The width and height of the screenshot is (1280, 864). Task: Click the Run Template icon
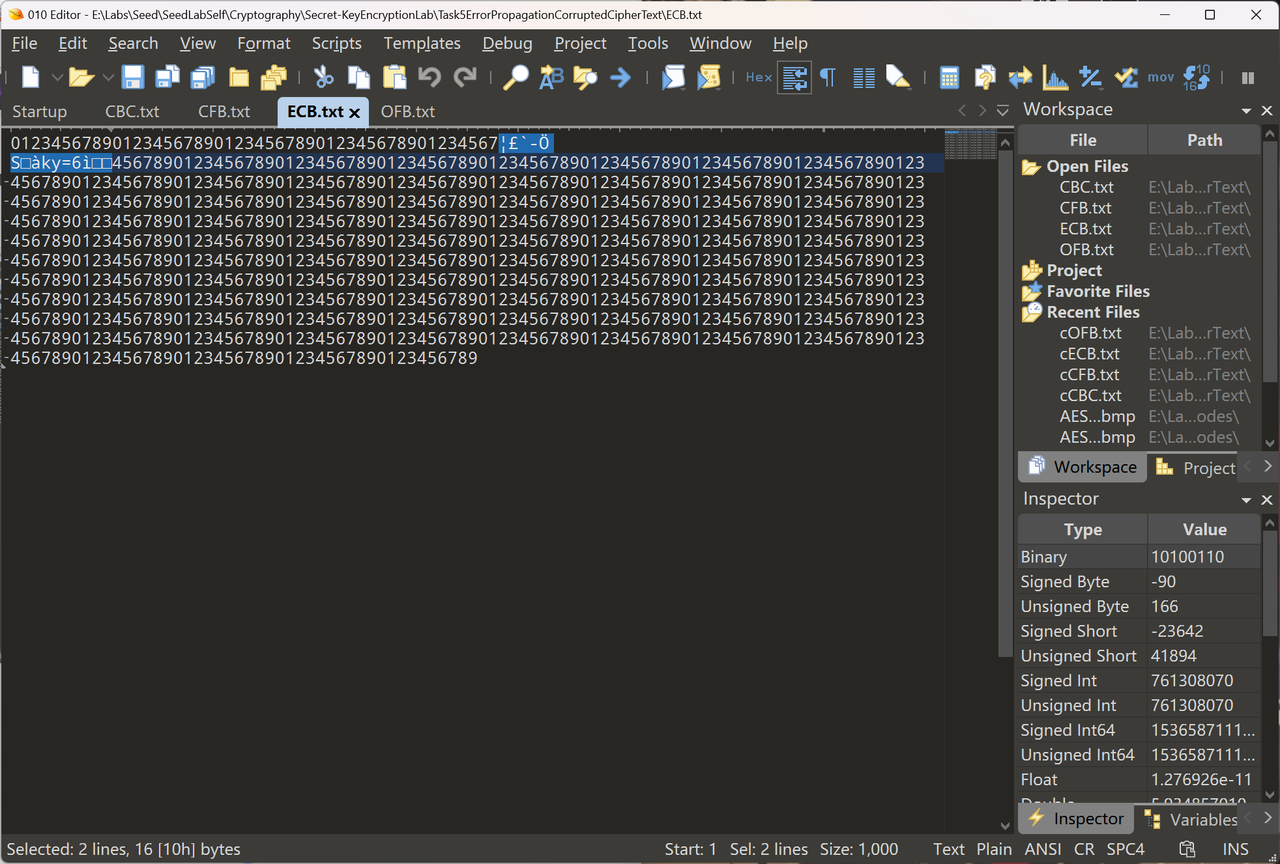pos(709,77)
